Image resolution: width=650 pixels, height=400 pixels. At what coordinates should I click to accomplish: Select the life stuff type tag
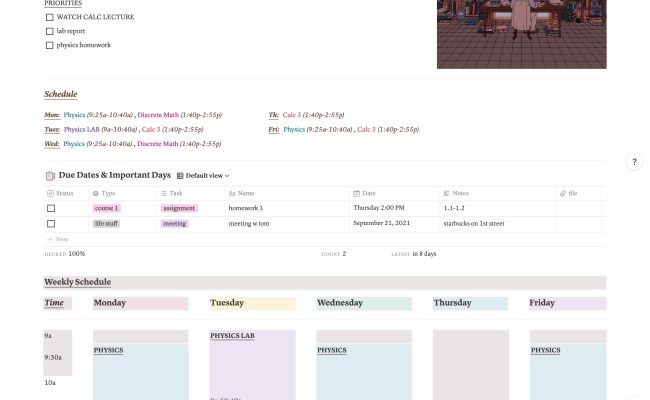pos(106,224)
